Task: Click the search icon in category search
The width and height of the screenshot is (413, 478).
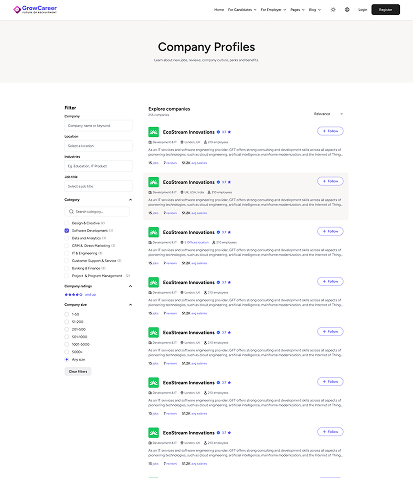Action: point(71,212)
